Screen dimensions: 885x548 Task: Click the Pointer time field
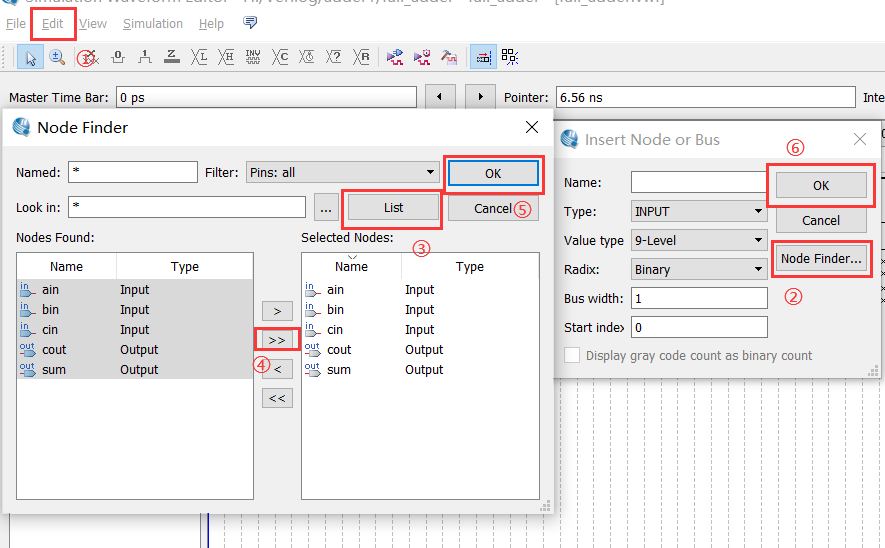pyautogui.click(x=706, y=97)
